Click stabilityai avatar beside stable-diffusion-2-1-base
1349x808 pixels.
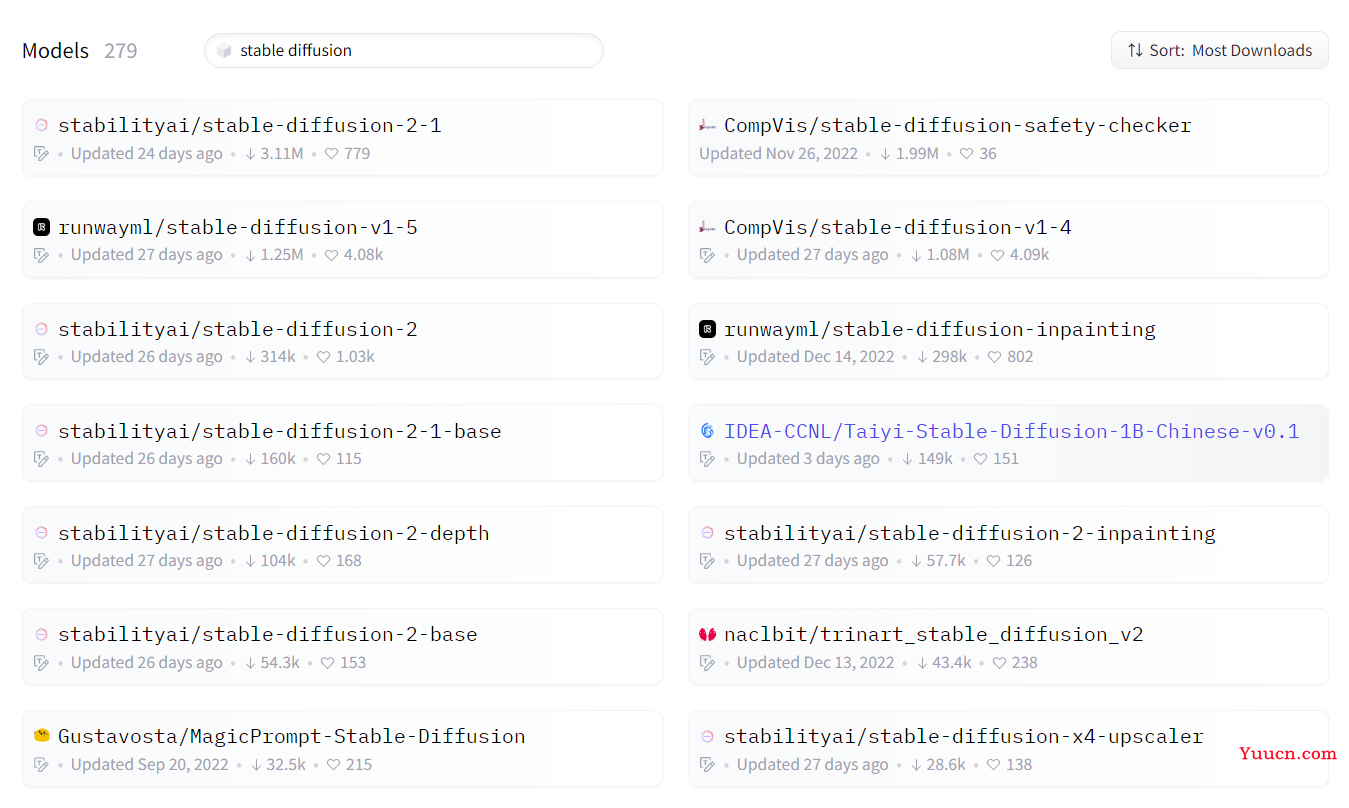[41, 431]
